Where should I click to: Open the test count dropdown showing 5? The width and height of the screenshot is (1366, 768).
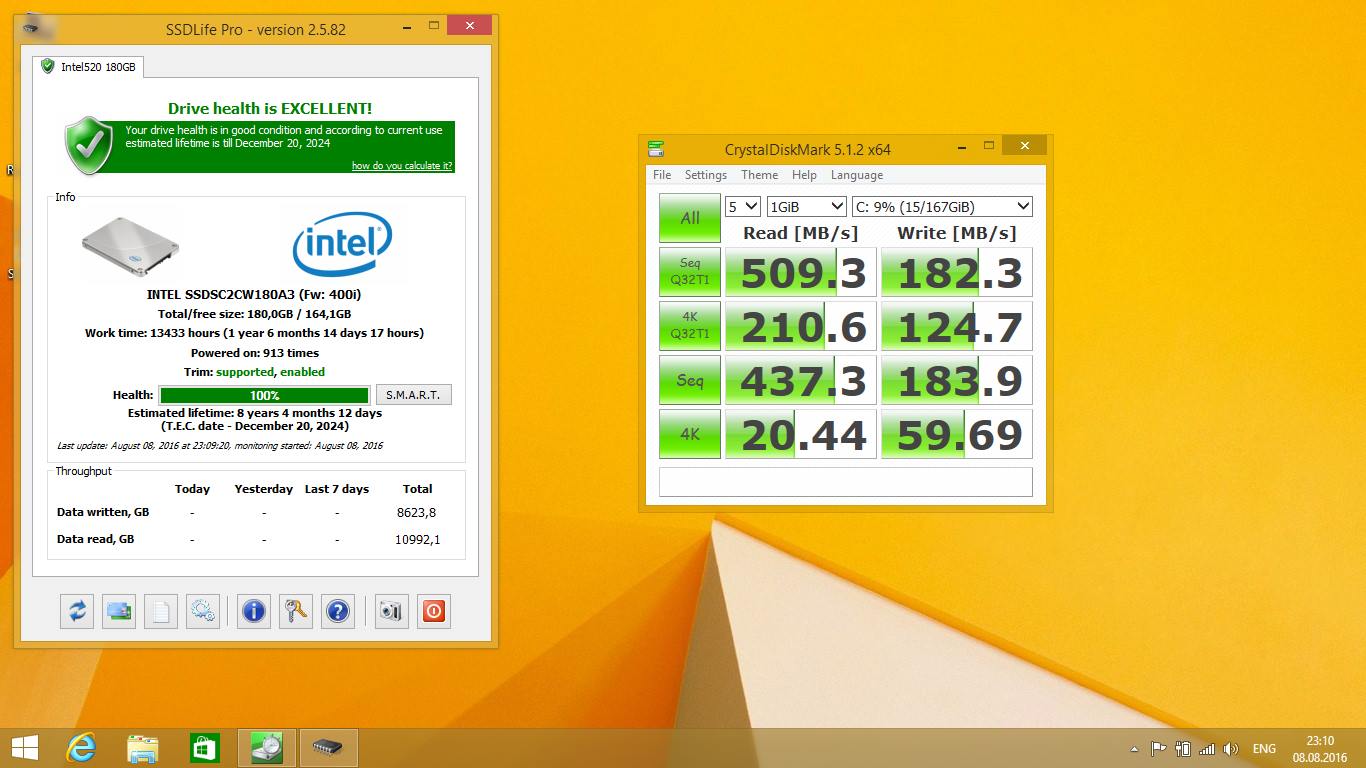[x=743, y=207]
